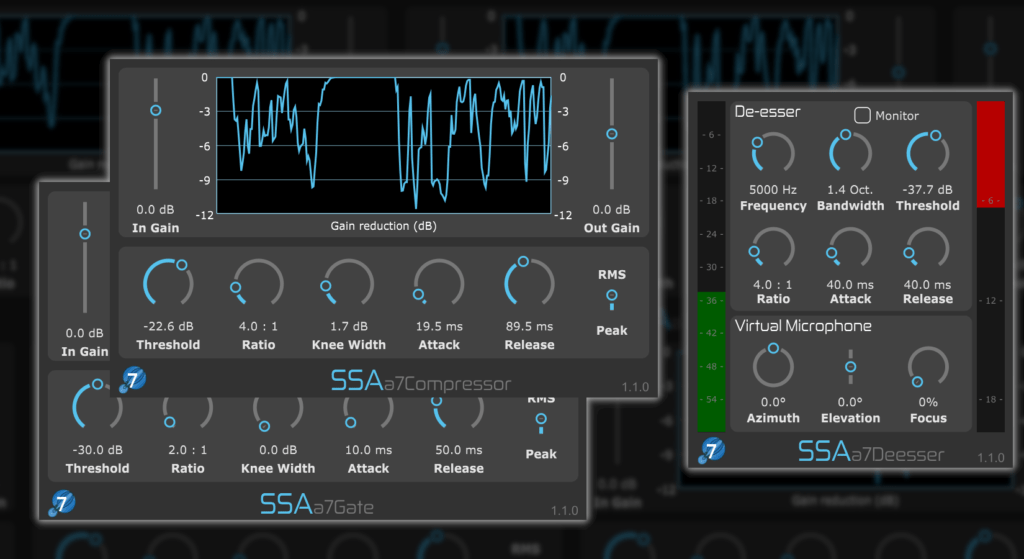Click the 19.5 ms Attack value
1024x559 pixels.
pos(439,326)
